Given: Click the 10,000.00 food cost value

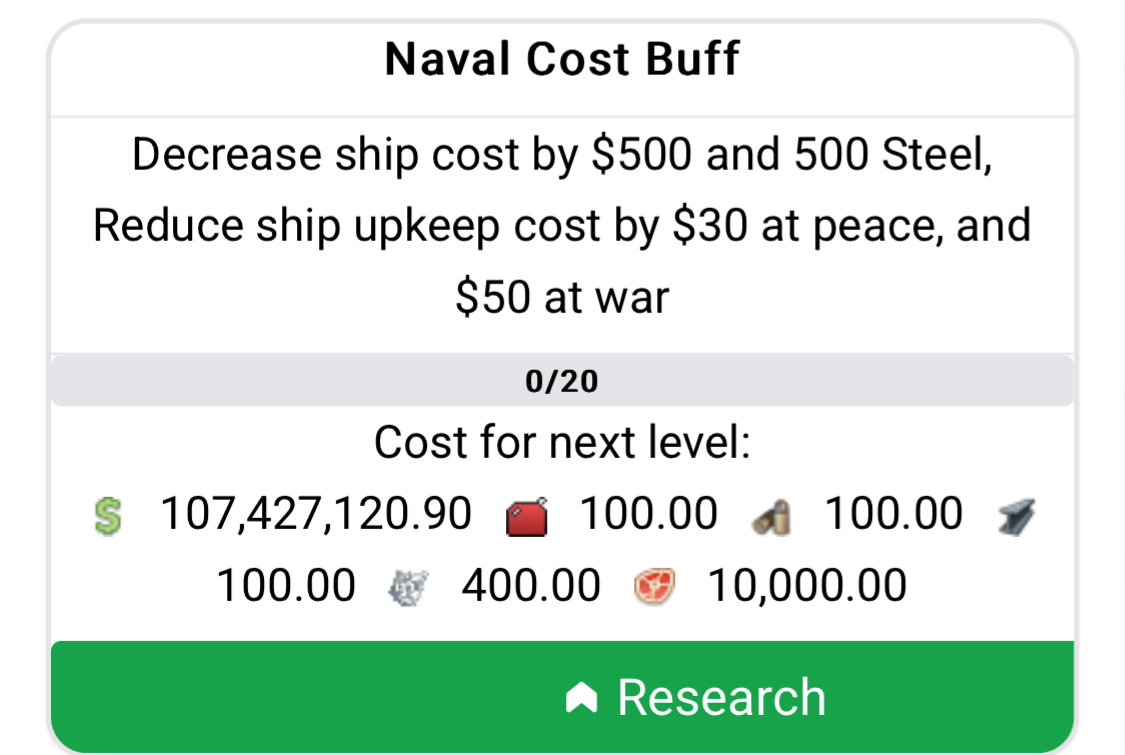Looking at the screenshot, I should [x=806, y=586].
